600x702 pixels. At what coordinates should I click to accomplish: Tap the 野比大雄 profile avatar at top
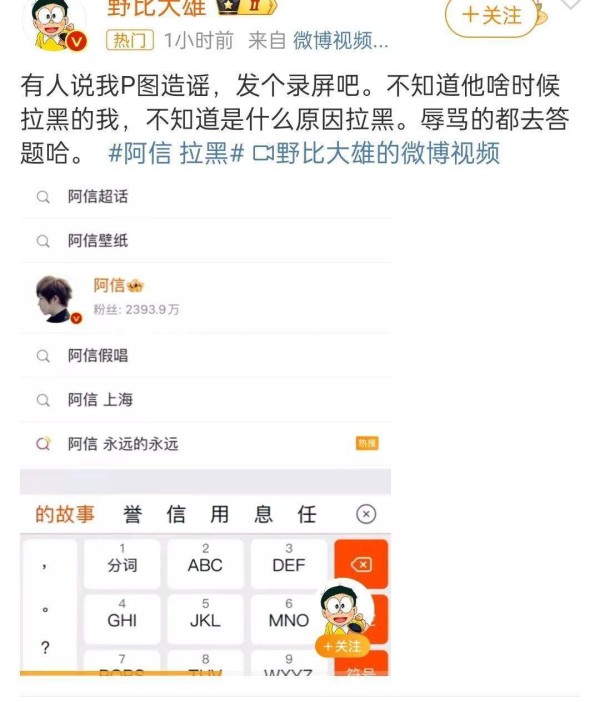pos(55,25)
